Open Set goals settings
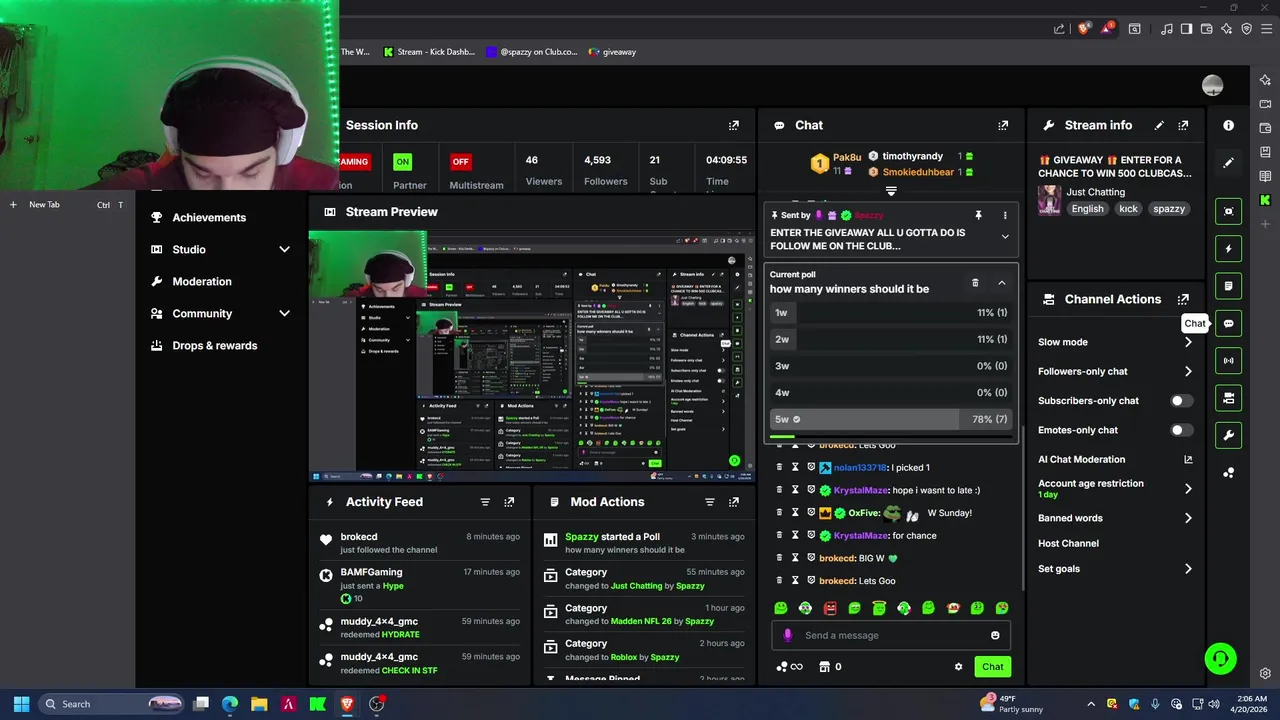The image size is (1280, 720). [1115, 569]
